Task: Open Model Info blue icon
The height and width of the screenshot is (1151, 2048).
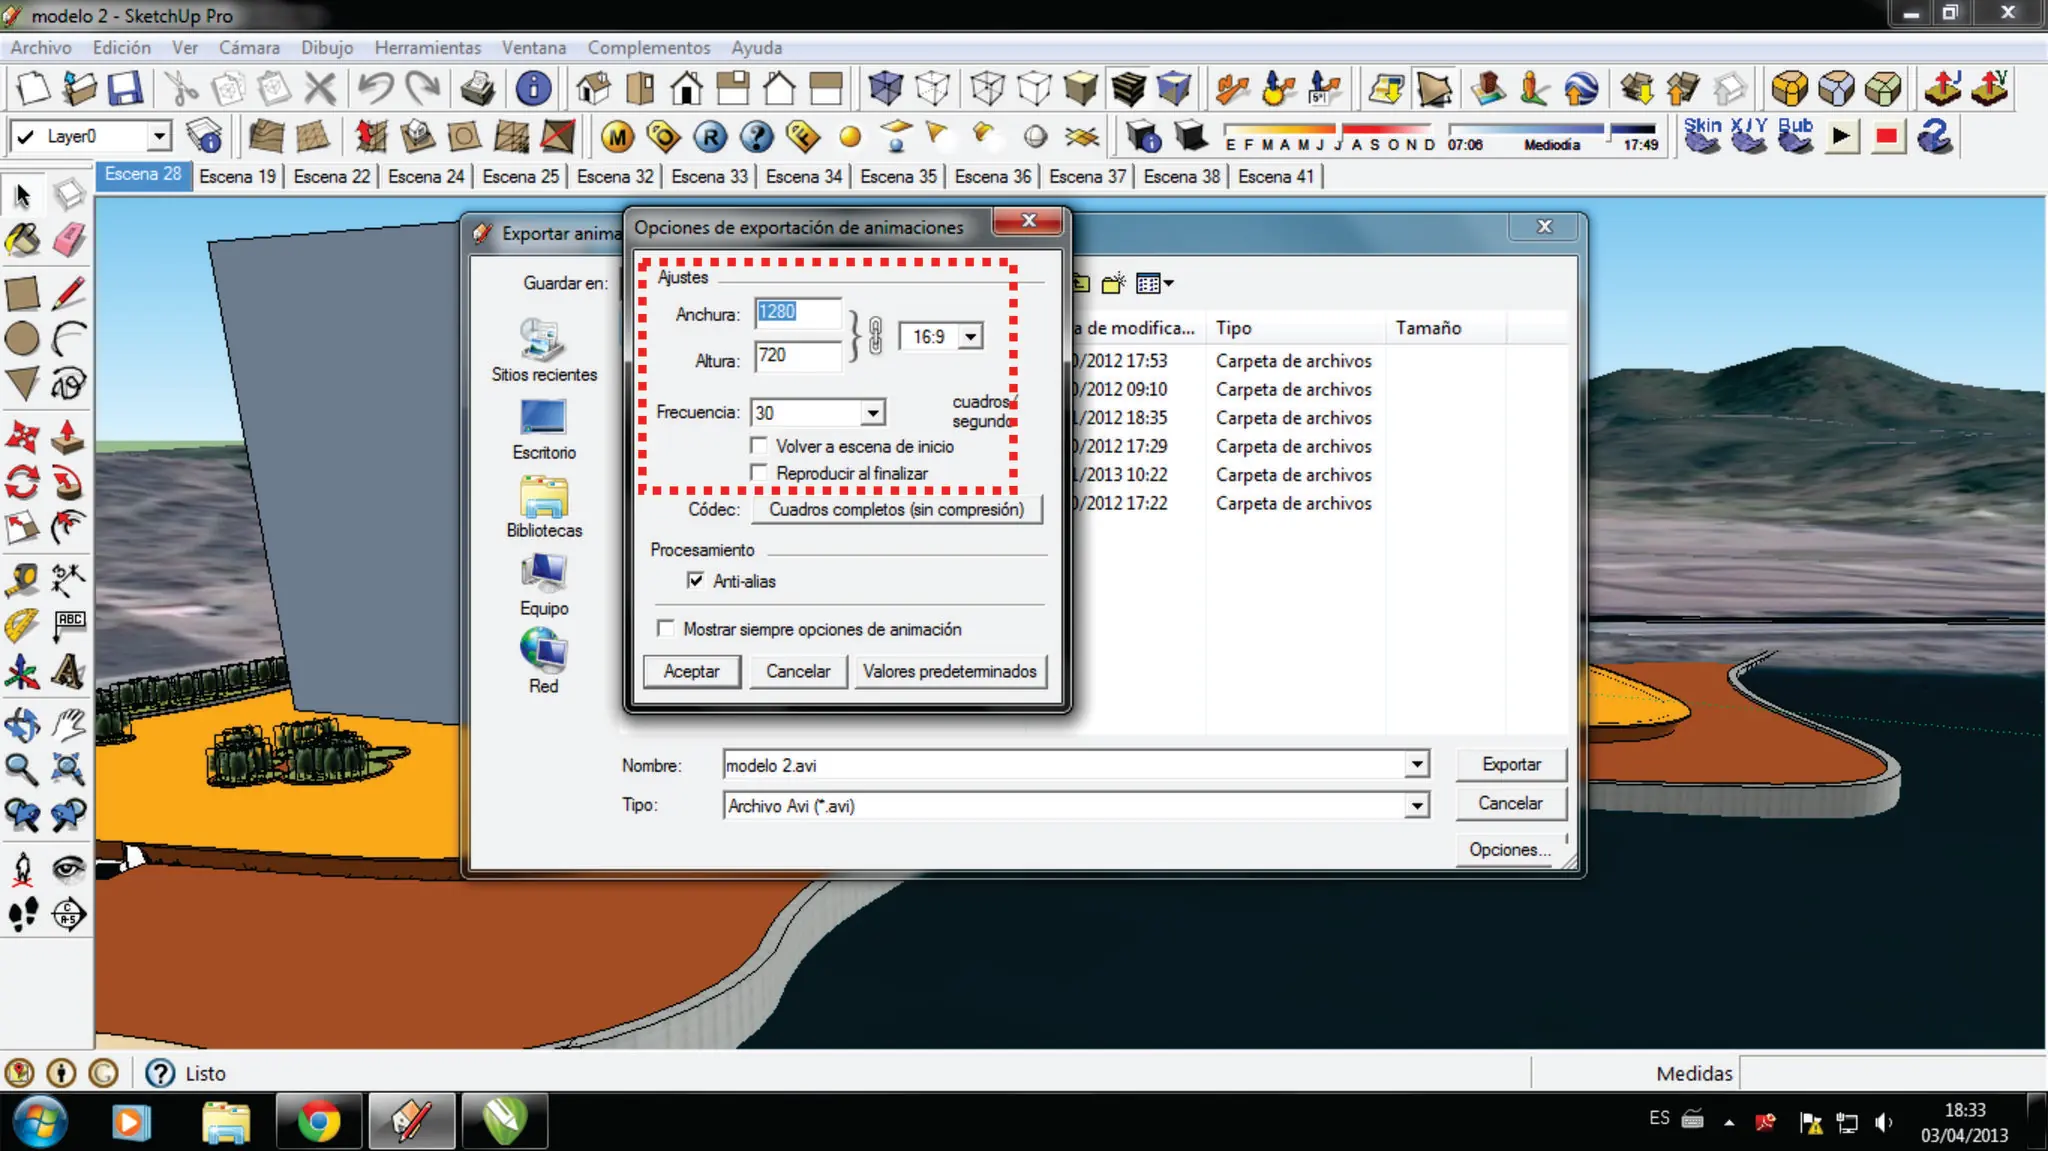Action: coord(533,89)
